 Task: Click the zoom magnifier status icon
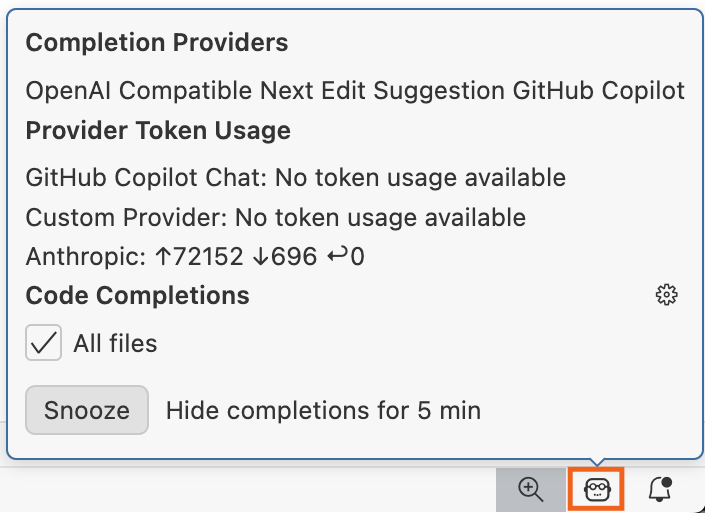pyautogui.click(x=530, y=489)
